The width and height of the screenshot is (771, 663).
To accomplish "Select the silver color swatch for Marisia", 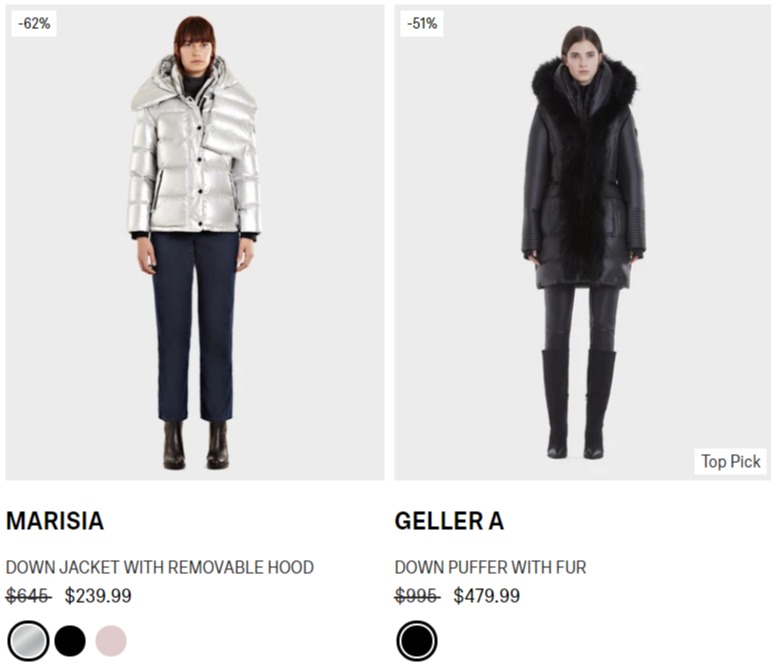I will point(29,641).
